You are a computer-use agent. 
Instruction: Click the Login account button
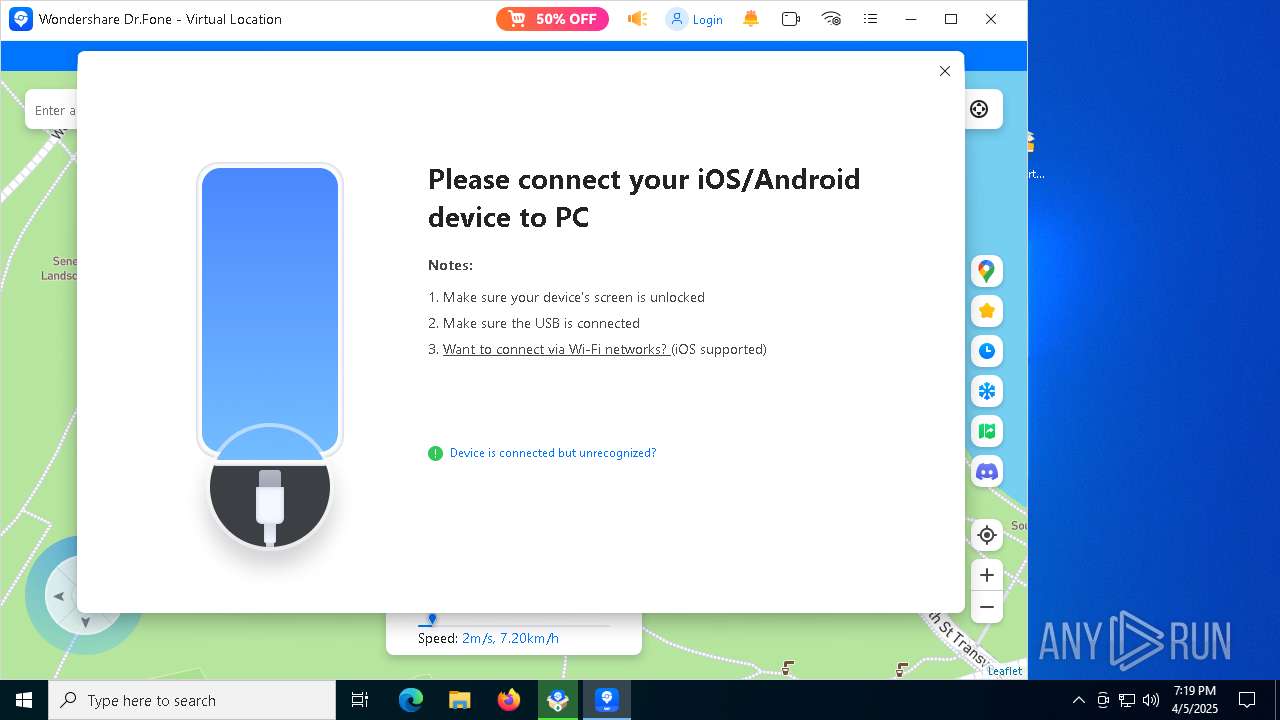pyautogui.click(x=694, y=19)
